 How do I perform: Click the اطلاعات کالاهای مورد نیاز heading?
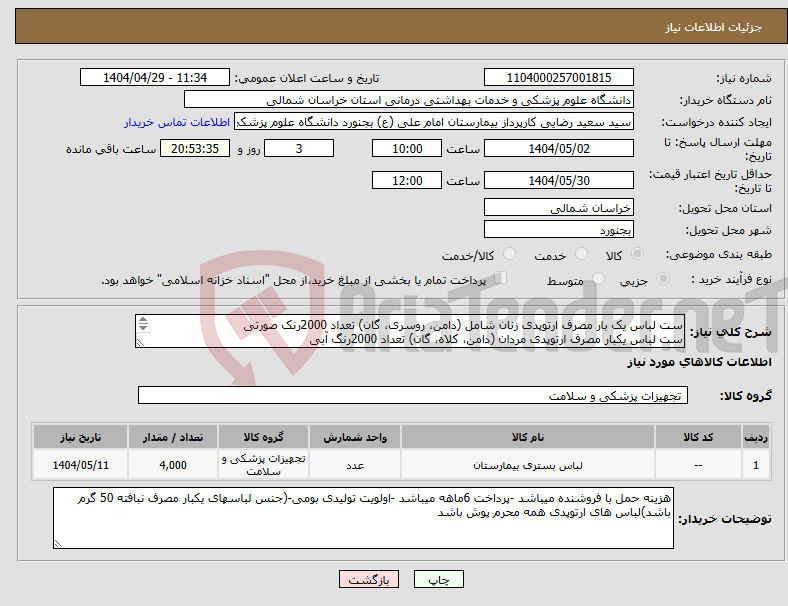coord(699,362)
